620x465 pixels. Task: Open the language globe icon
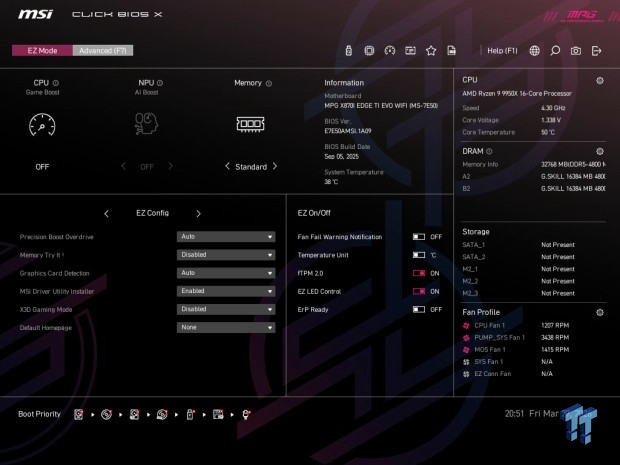pos(534,51)
